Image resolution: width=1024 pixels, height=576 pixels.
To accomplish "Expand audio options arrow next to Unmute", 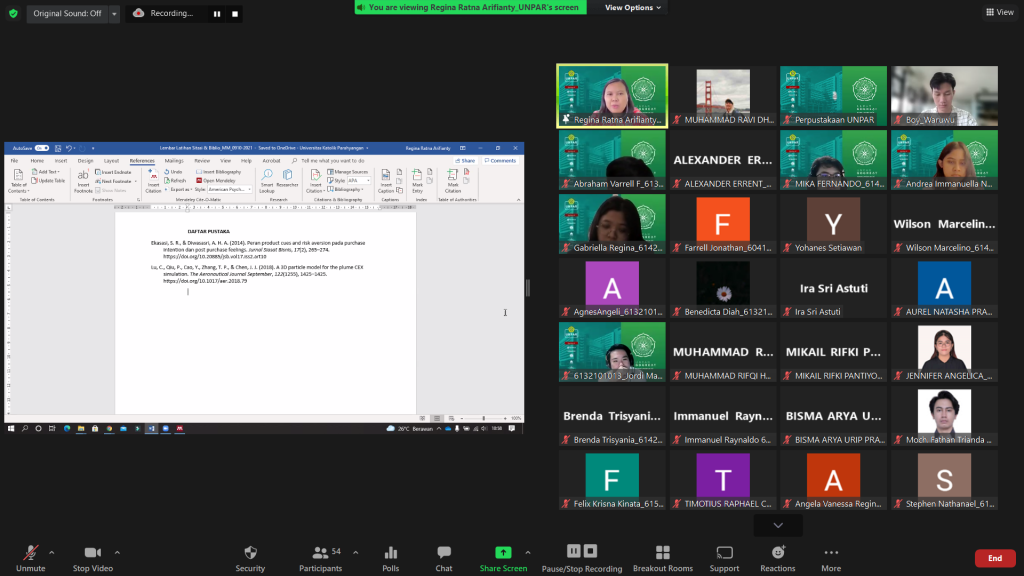I will tap(51, 552).
